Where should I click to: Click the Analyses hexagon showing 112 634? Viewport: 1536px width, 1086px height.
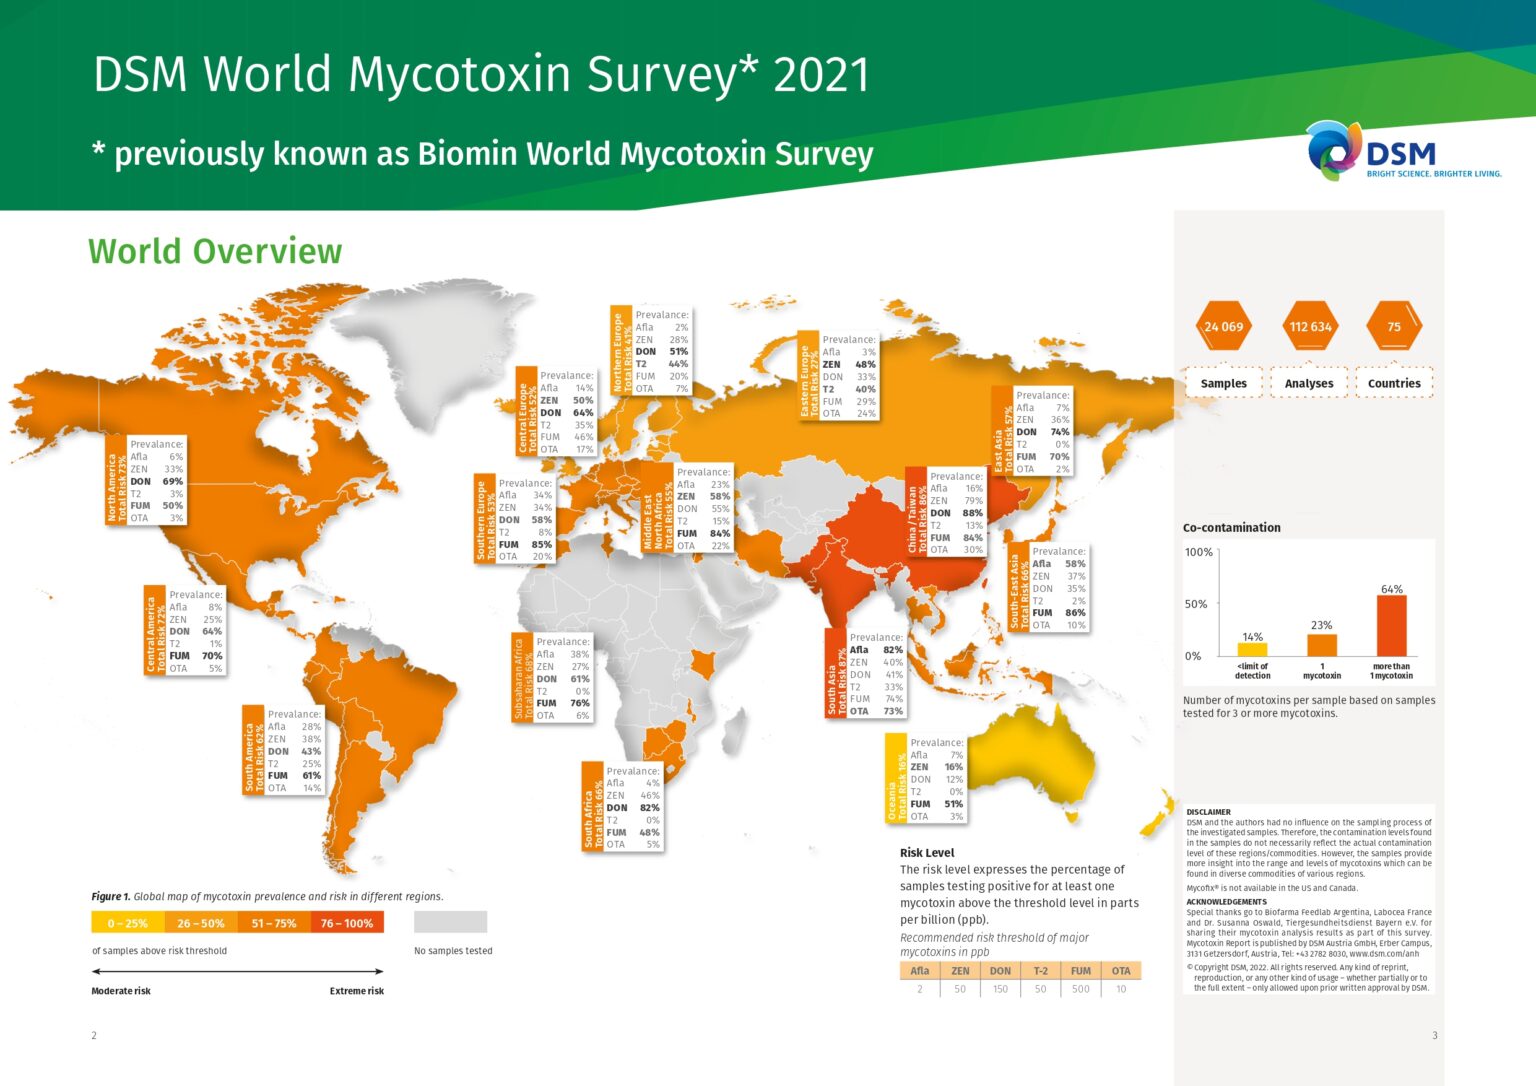pyautogui.click(x=1310, y=325)
